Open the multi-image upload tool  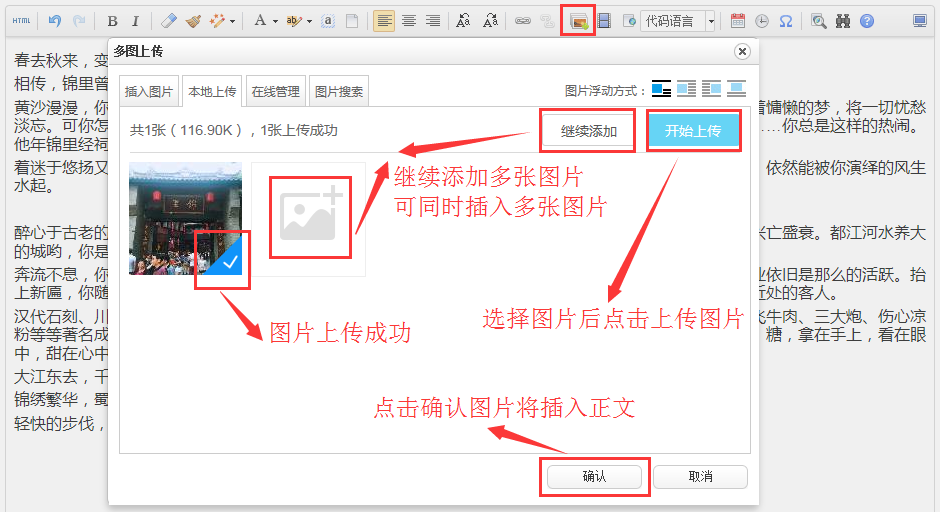pyautogui.click(x=579, y=22)
